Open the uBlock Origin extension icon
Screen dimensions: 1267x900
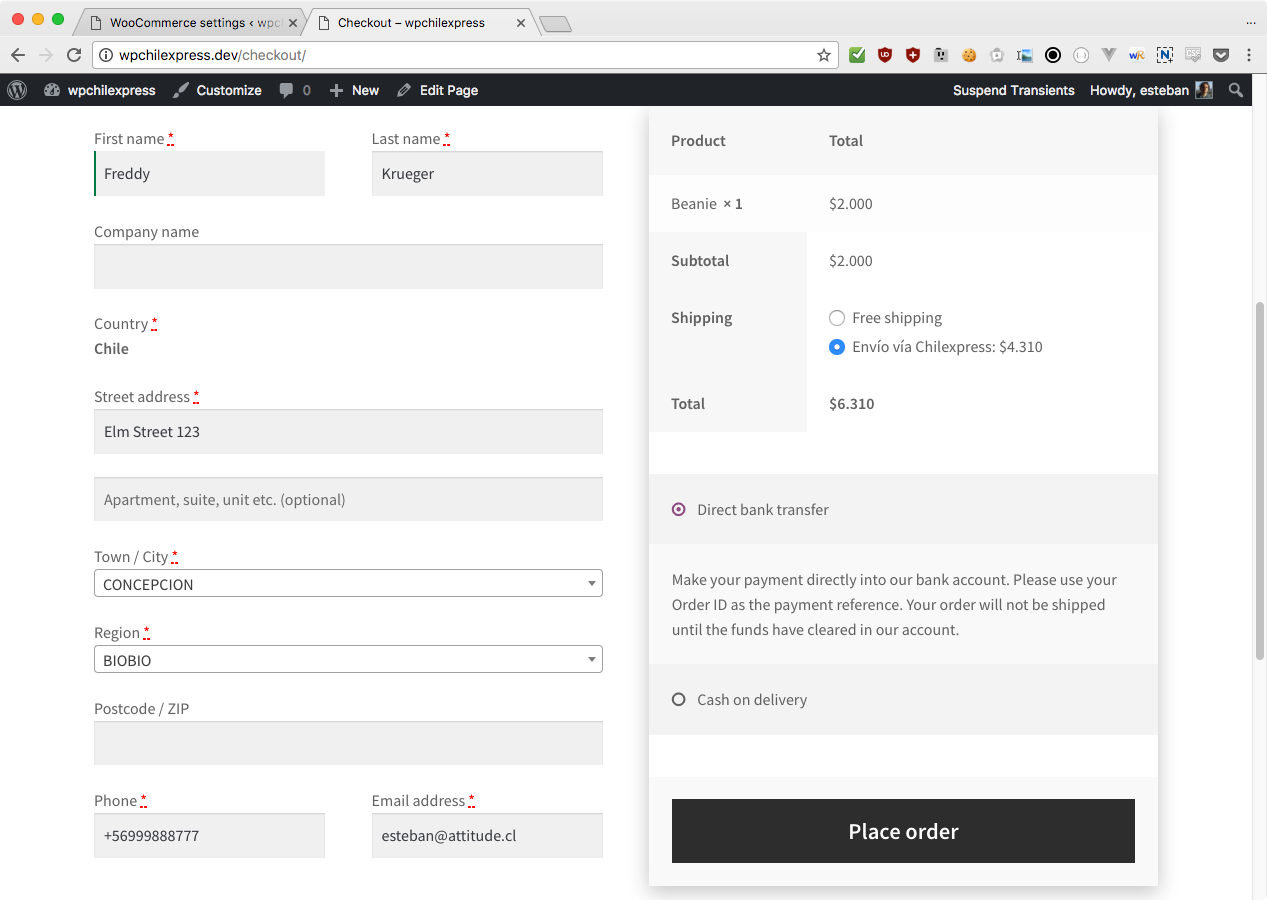click(885, 55)
